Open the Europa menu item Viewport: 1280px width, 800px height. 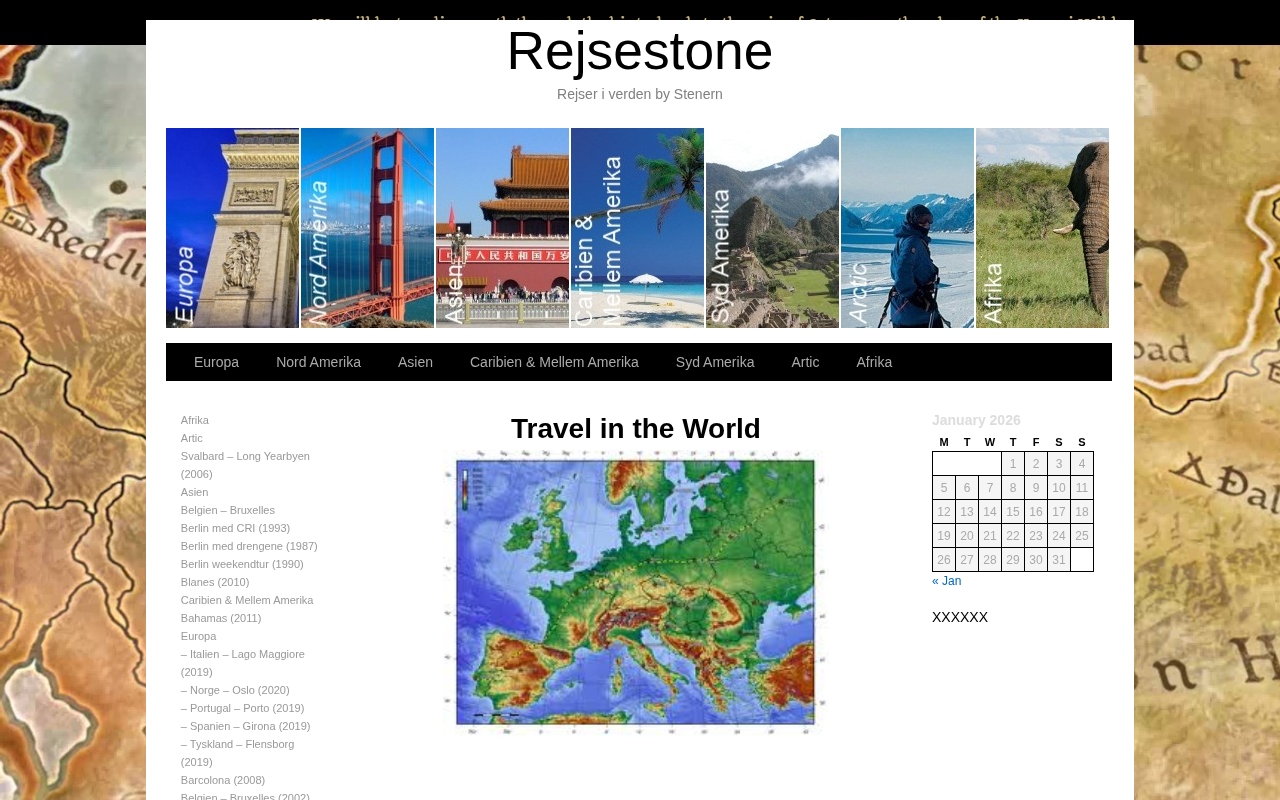pos(216,362)
